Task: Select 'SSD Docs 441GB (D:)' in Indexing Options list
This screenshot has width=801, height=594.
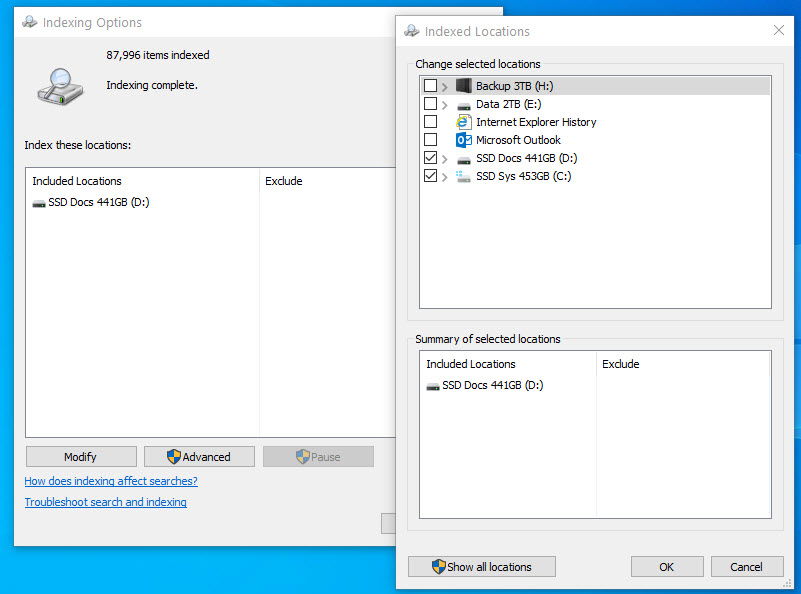Action: [99, 202]
